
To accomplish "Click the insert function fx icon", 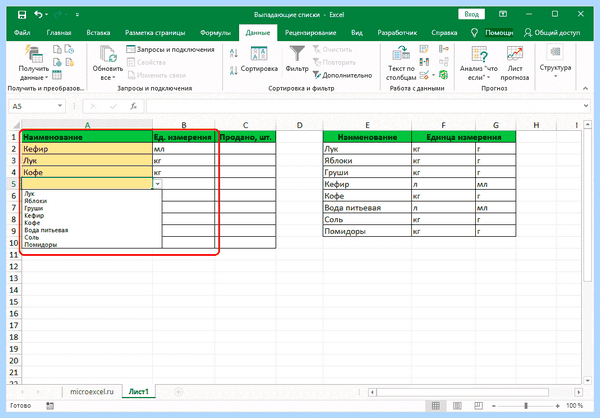I will point(133,106).
